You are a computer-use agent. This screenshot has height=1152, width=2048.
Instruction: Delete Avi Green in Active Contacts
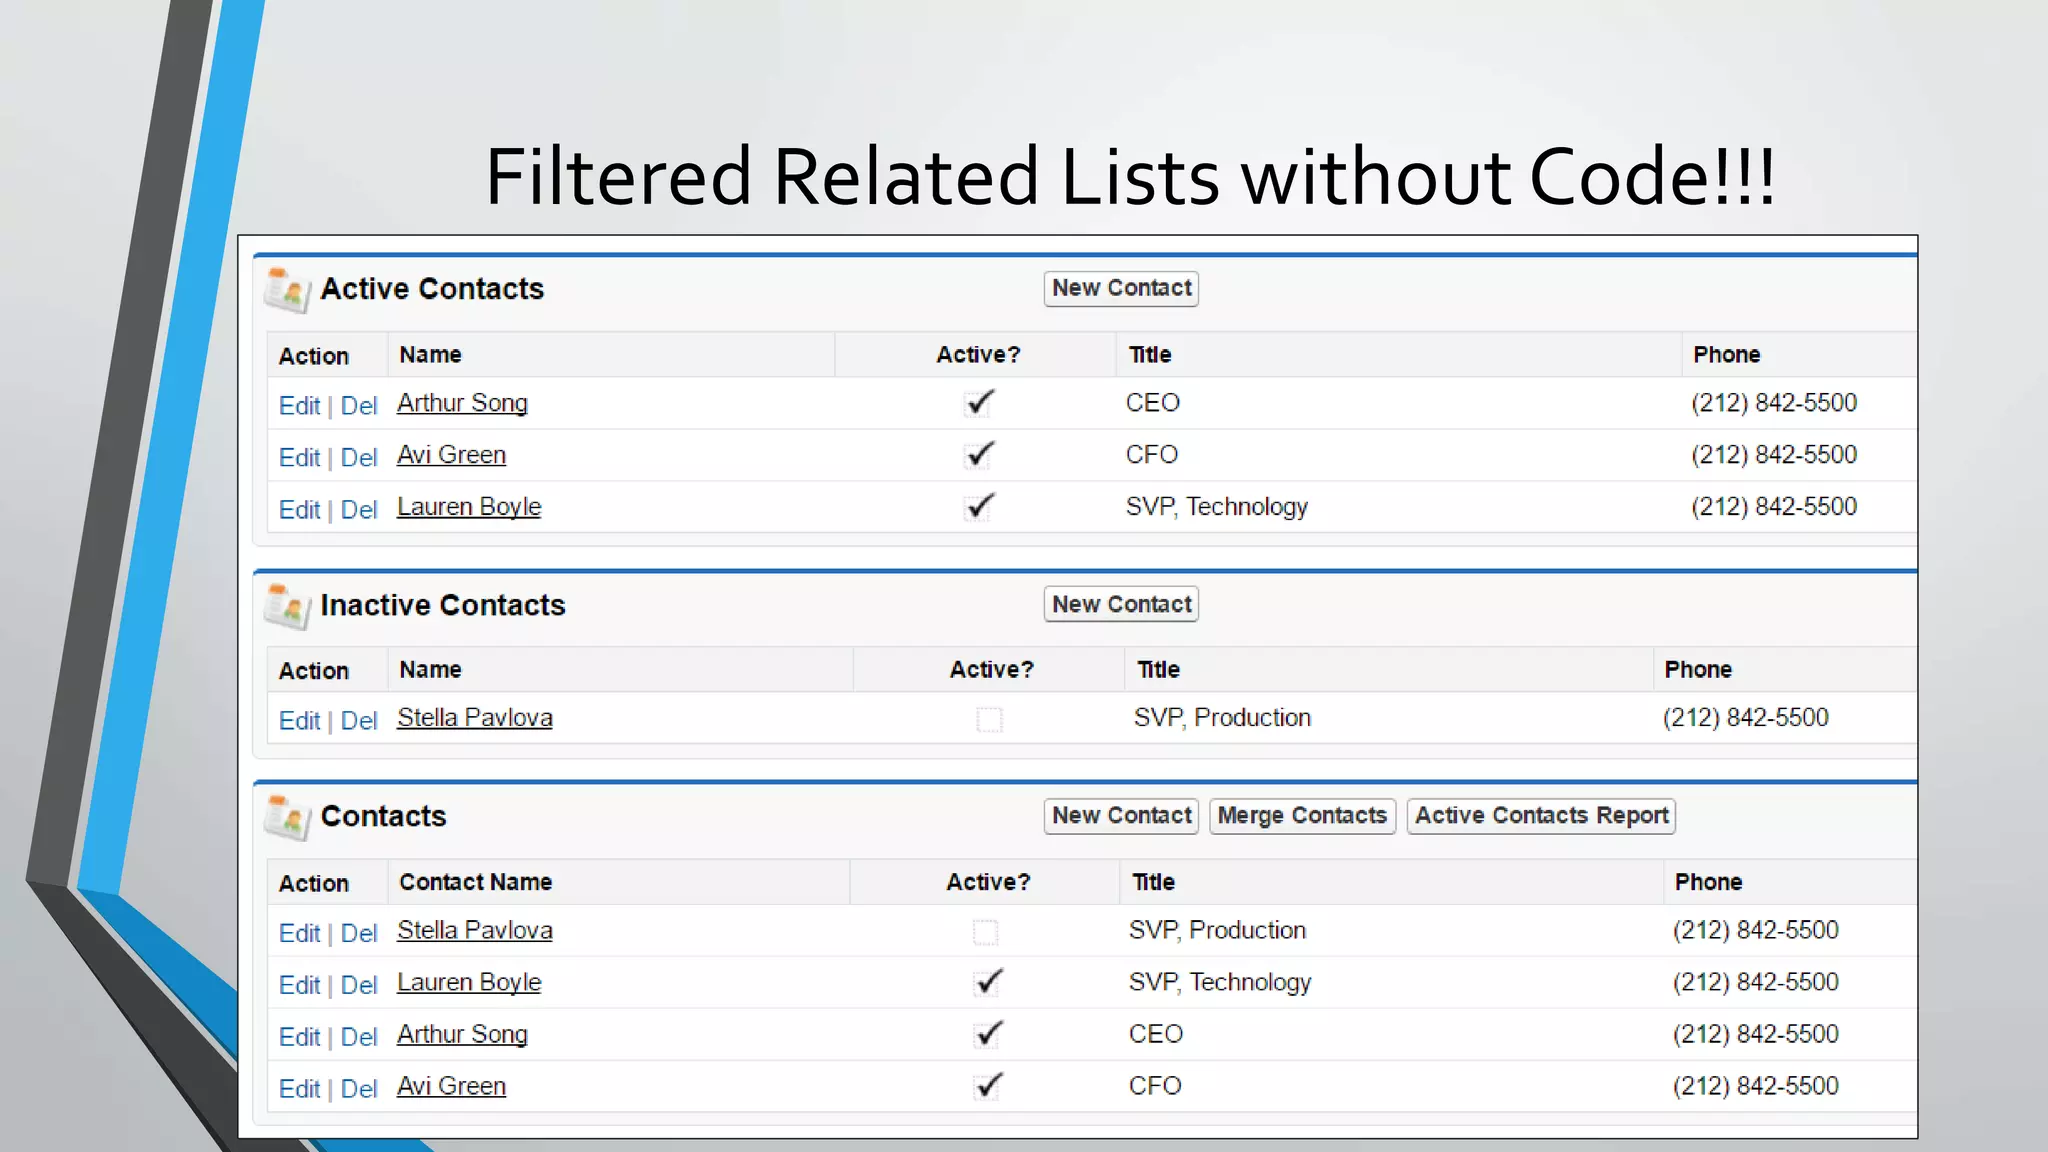[358, 458]
